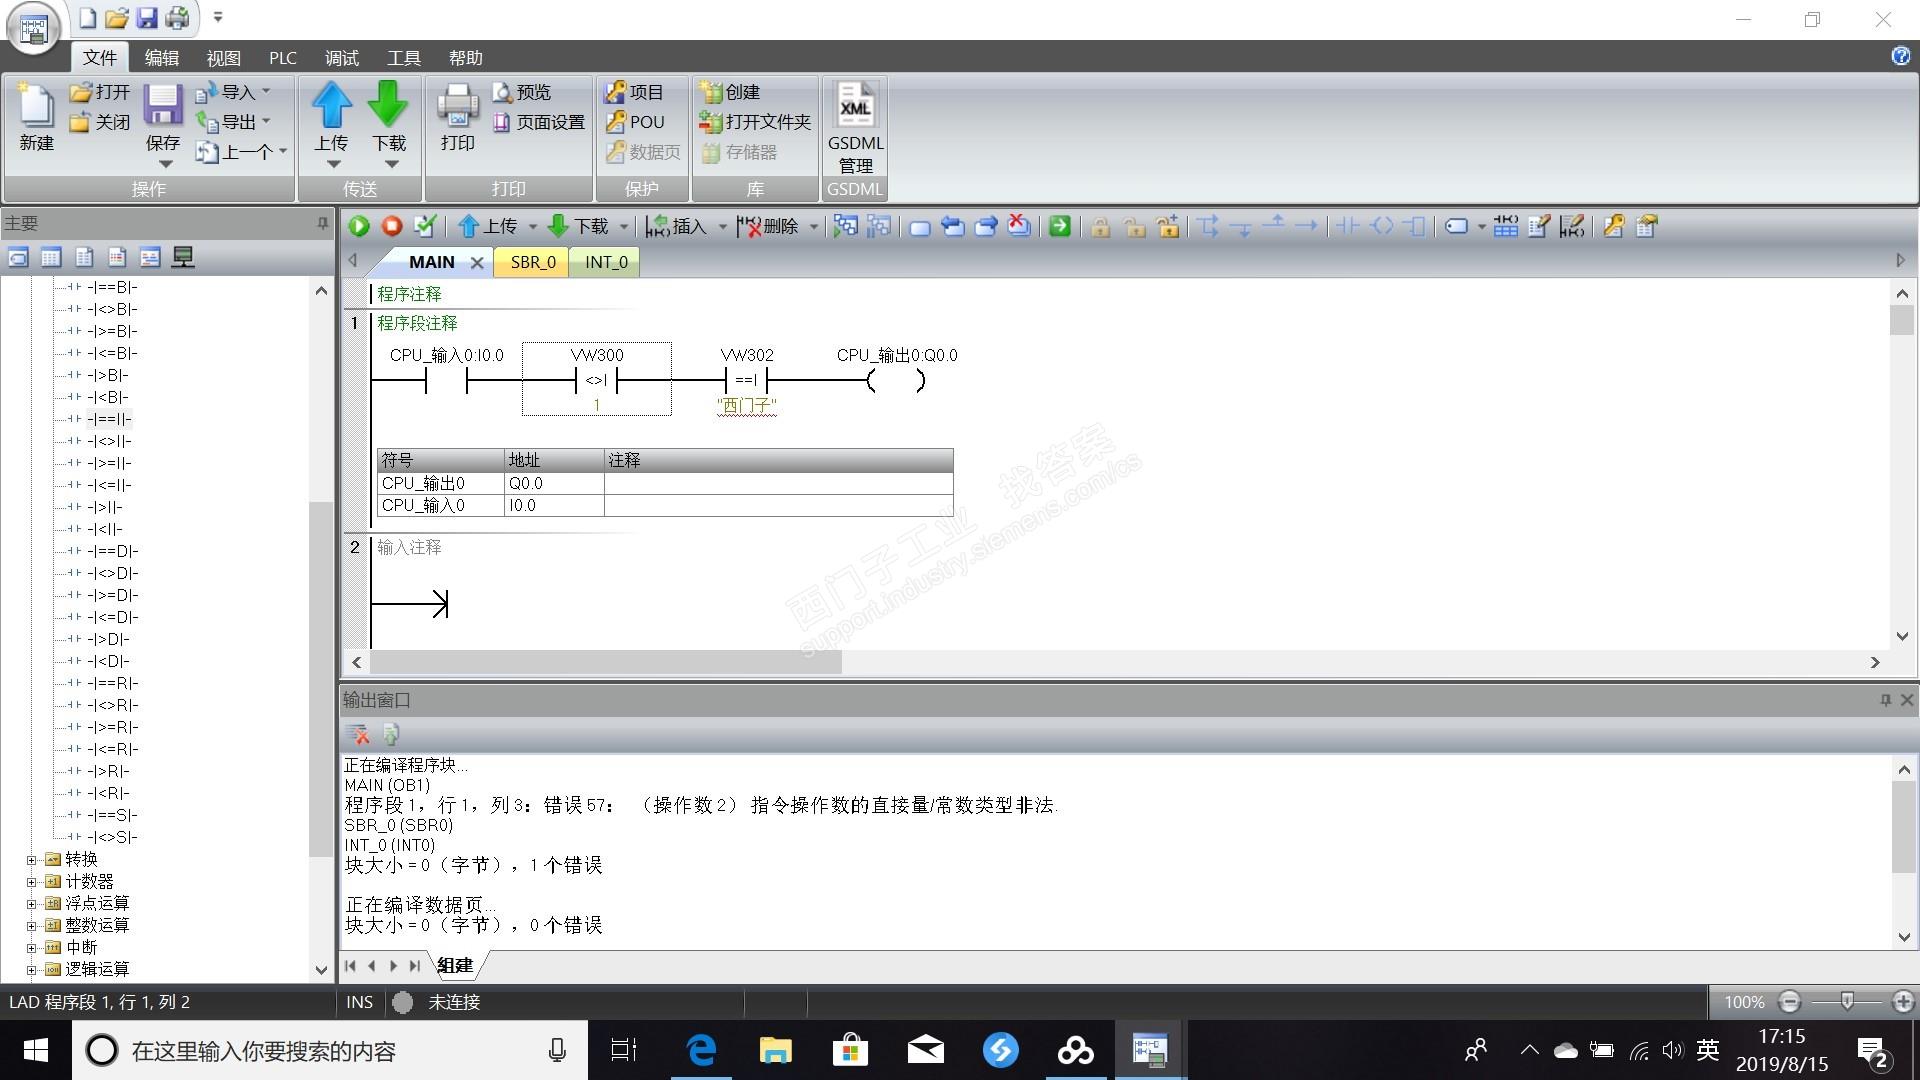Viewport: 1920px width, 1080px height.
Task: Switch to the SBR_0 tab
Action: (x=532, y=262)
